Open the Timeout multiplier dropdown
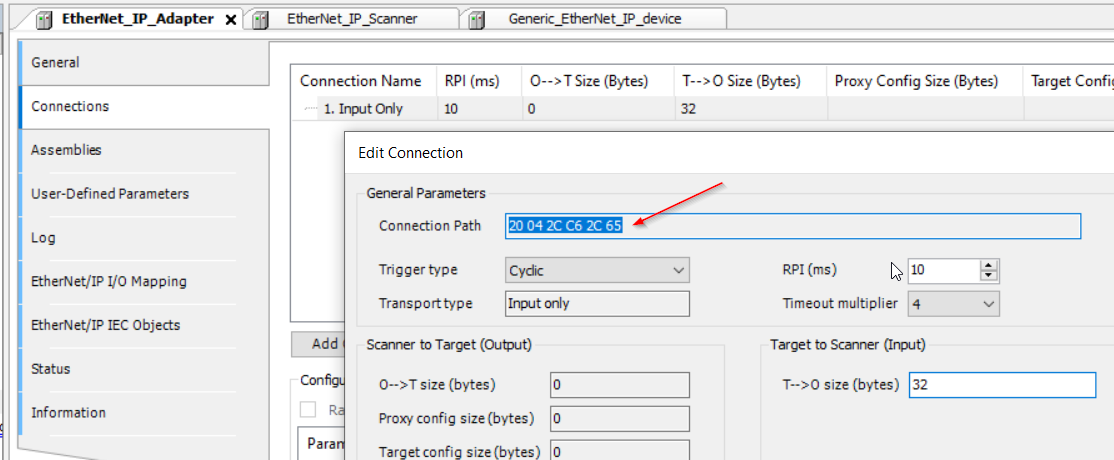 coord(953,304)
